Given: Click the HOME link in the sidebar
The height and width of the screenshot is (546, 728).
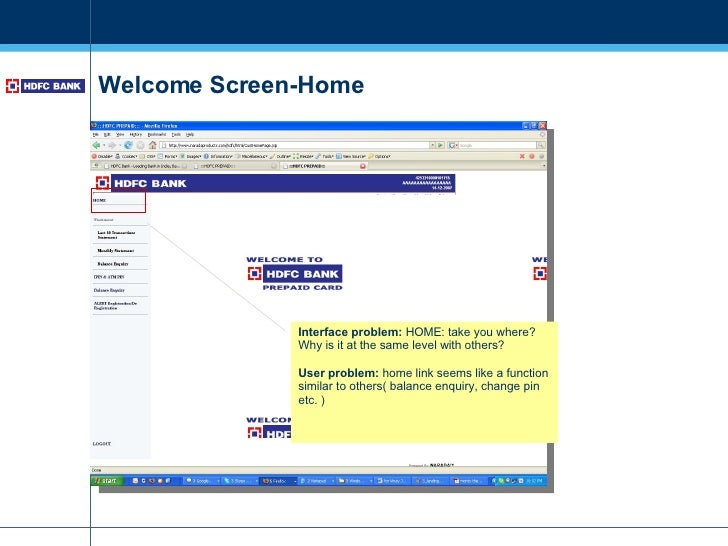Looking at the screenshot, I should pyautogui.click(x=99, y=200).
